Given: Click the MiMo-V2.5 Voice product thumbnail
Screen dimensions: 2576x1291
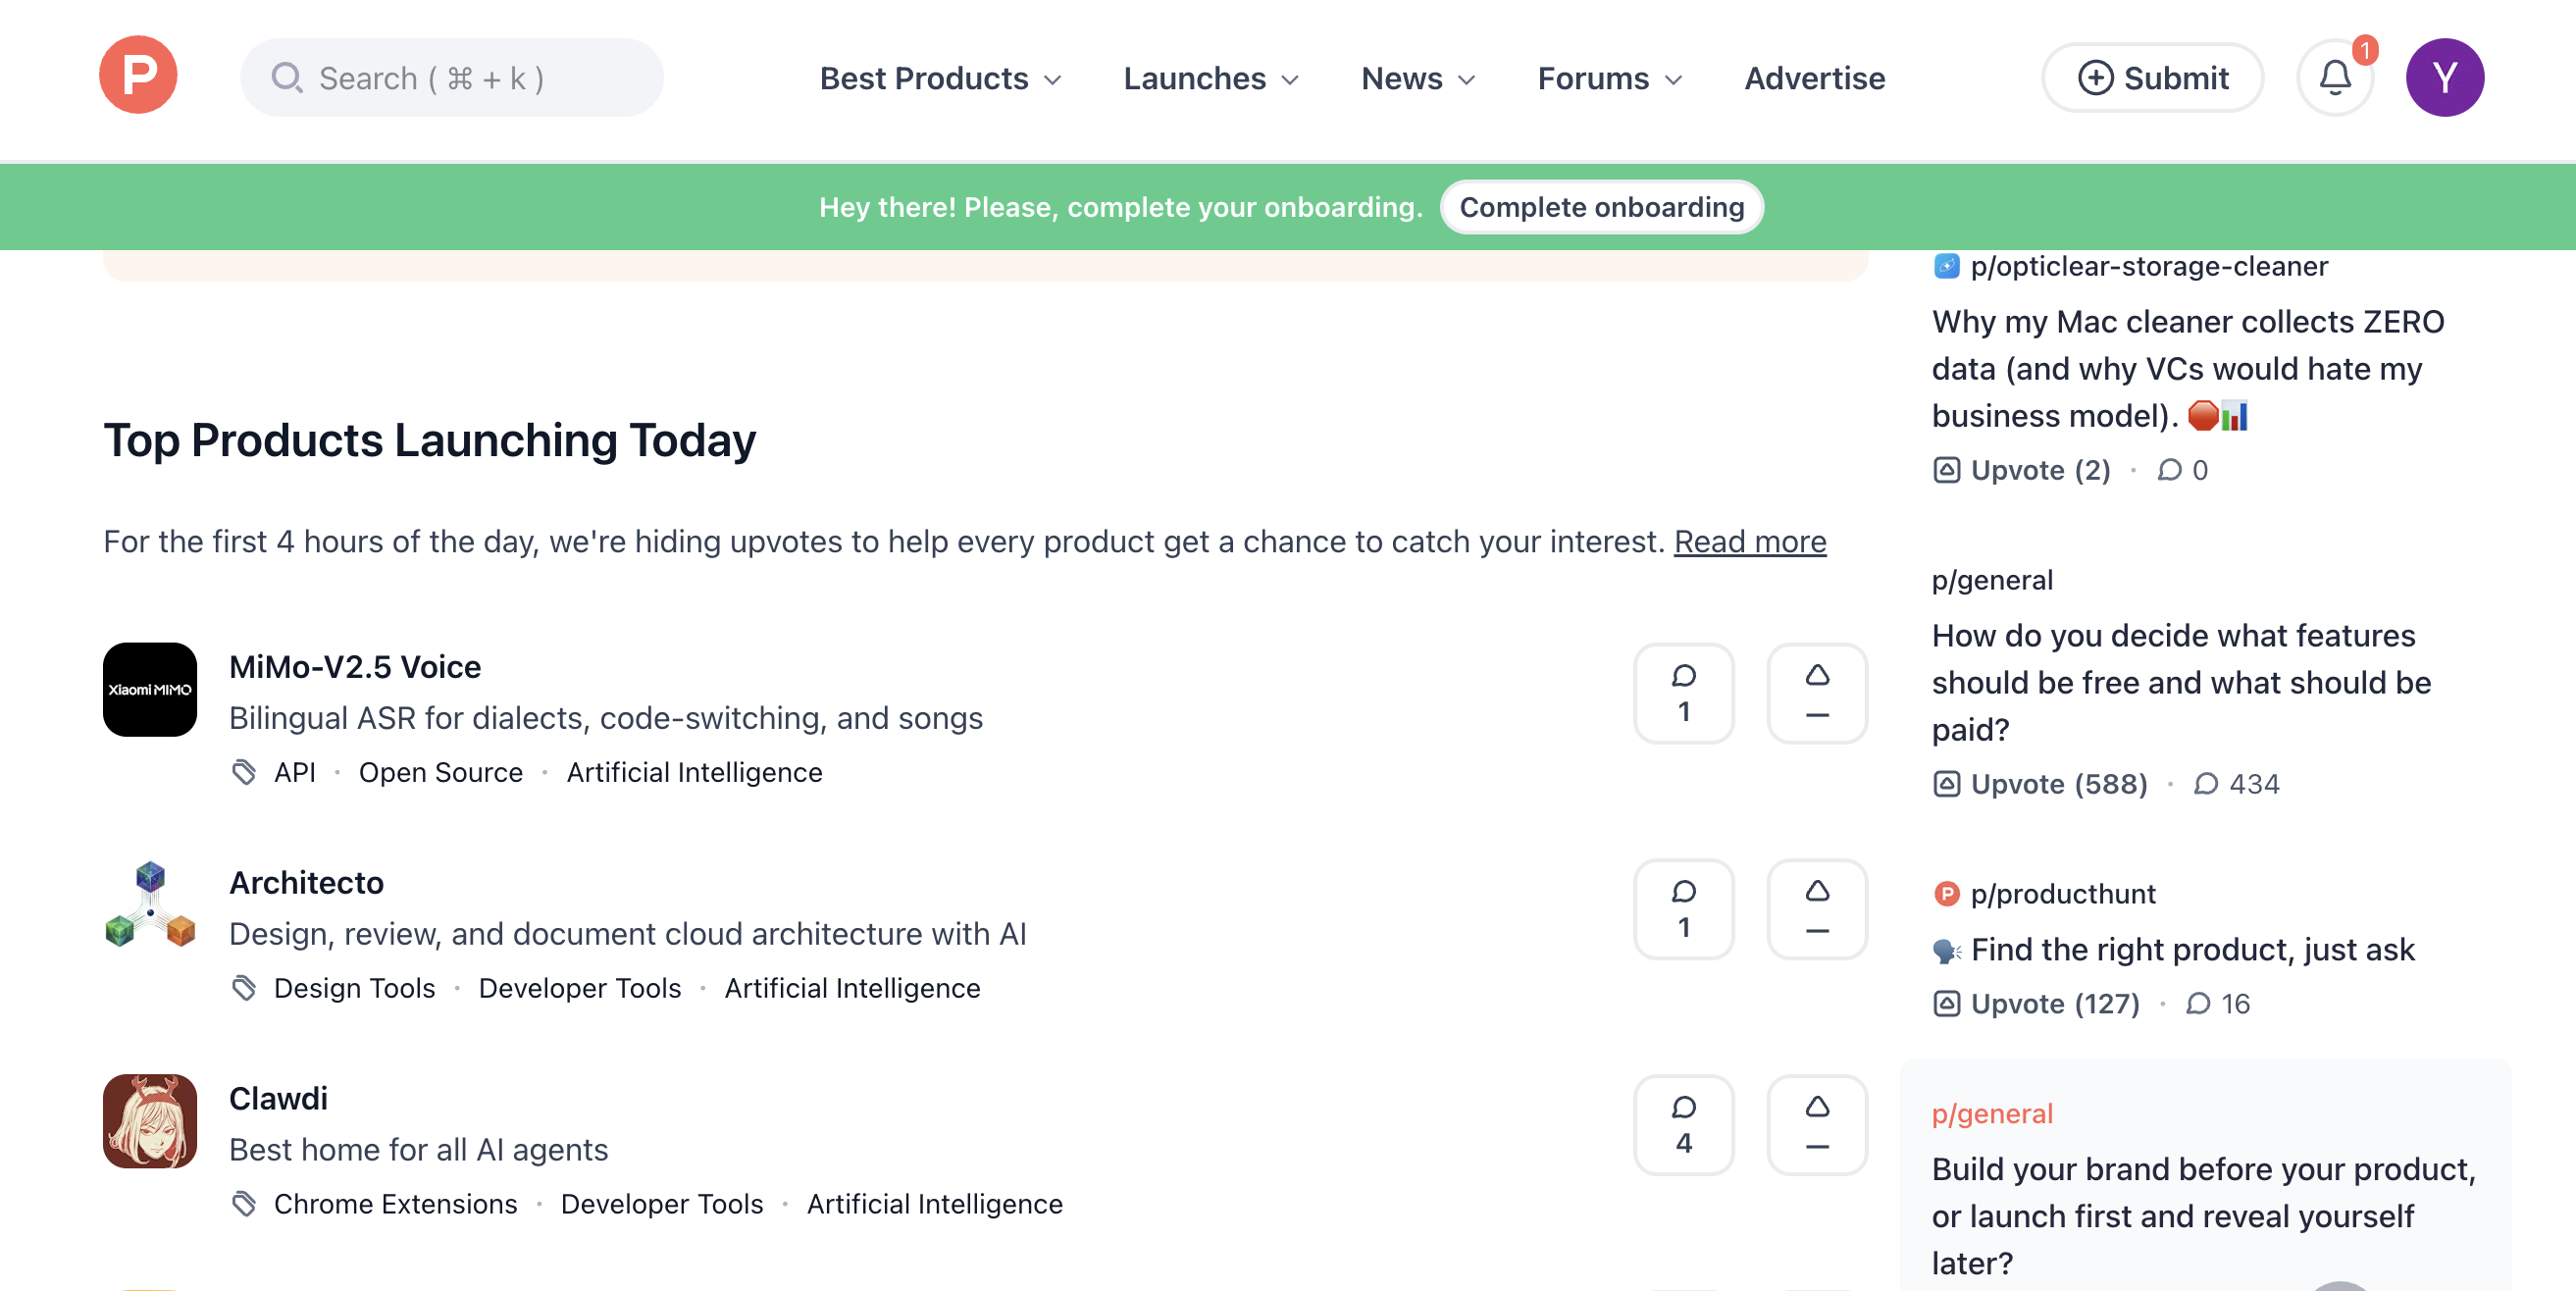Looking at the screenshot, I should point(150,689).
